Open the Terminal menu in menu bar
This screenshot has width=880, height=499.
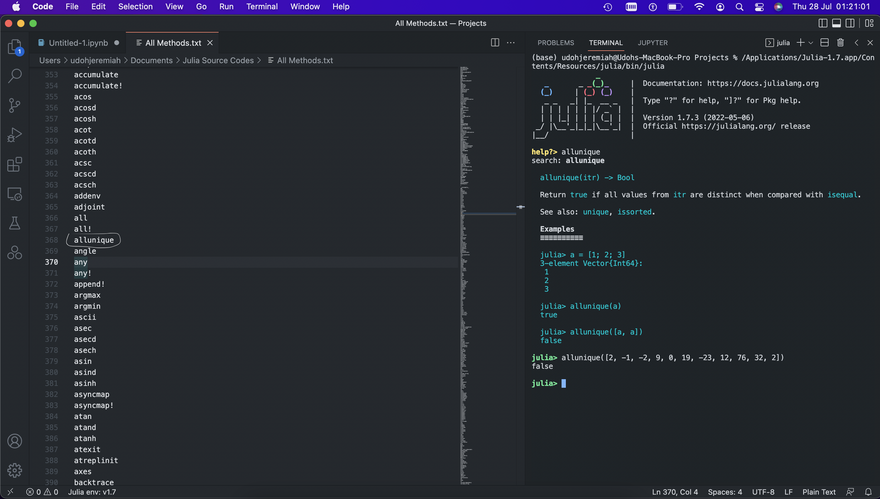tap(262, 7)
